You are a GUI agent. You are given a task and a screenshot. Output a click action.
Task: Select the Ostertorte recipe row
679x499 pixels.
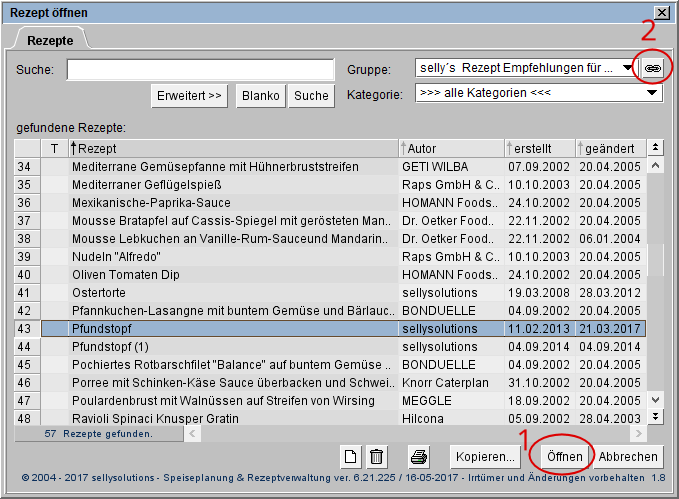[230, 292]
